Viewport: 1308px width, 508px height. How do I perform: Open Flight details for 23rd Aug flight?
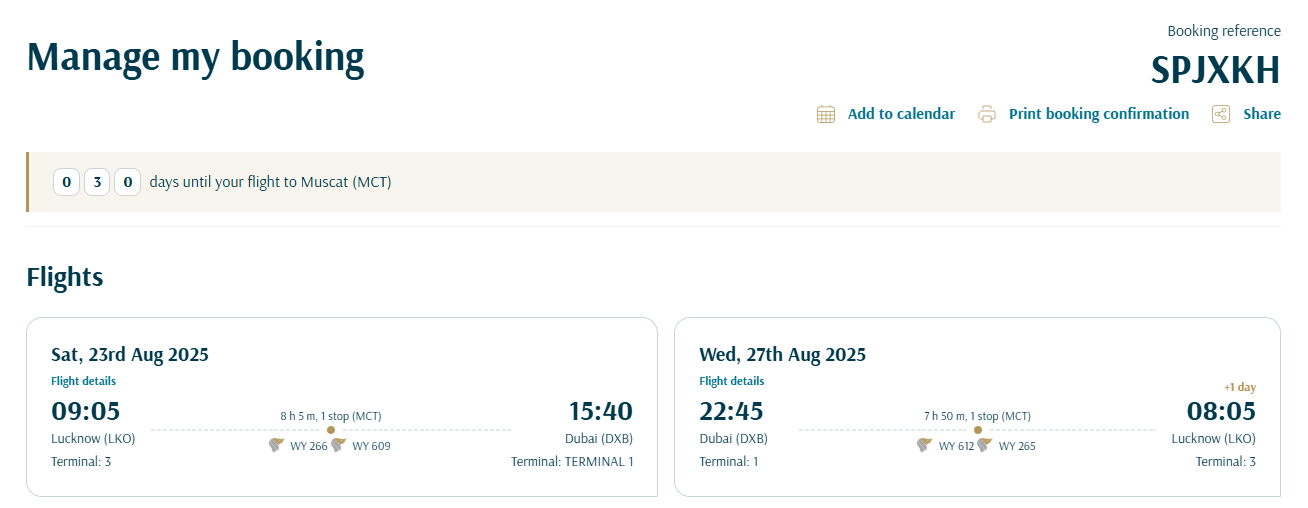[x=84, y=381]
